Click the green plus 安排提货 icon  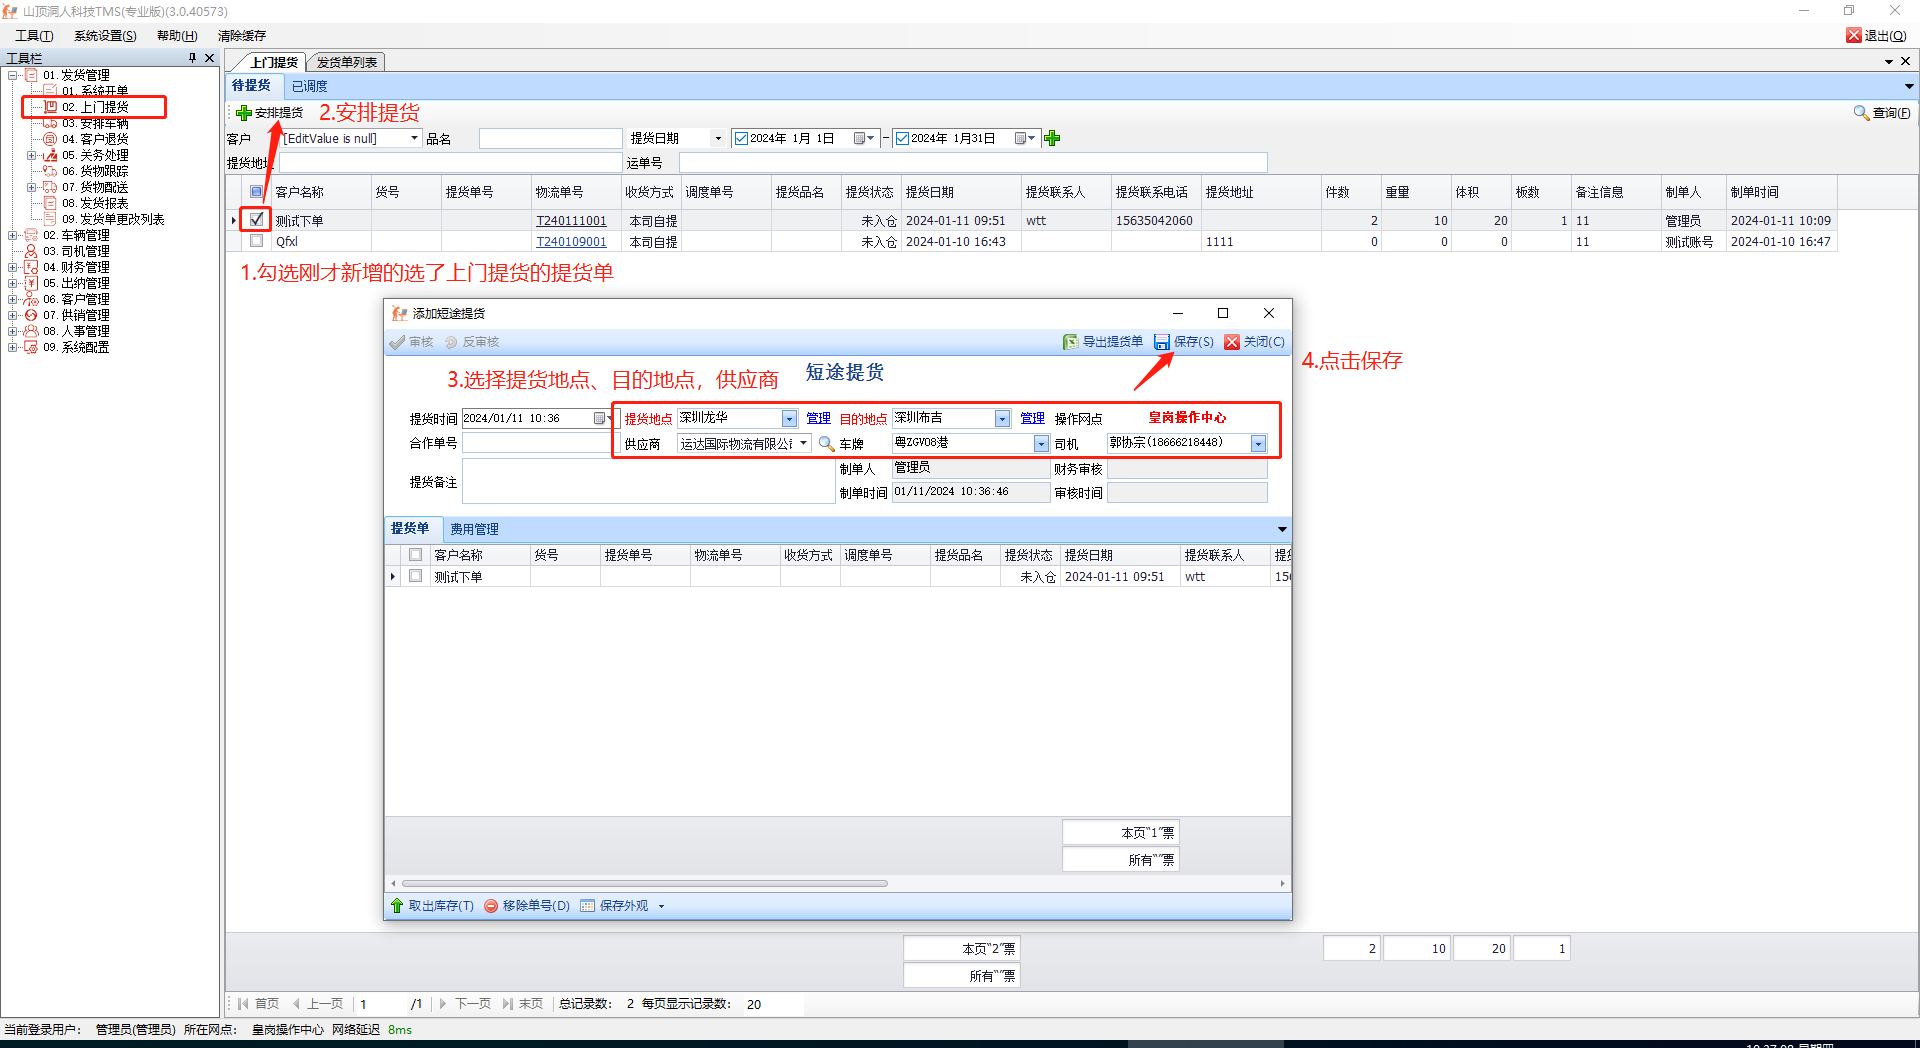244,113
